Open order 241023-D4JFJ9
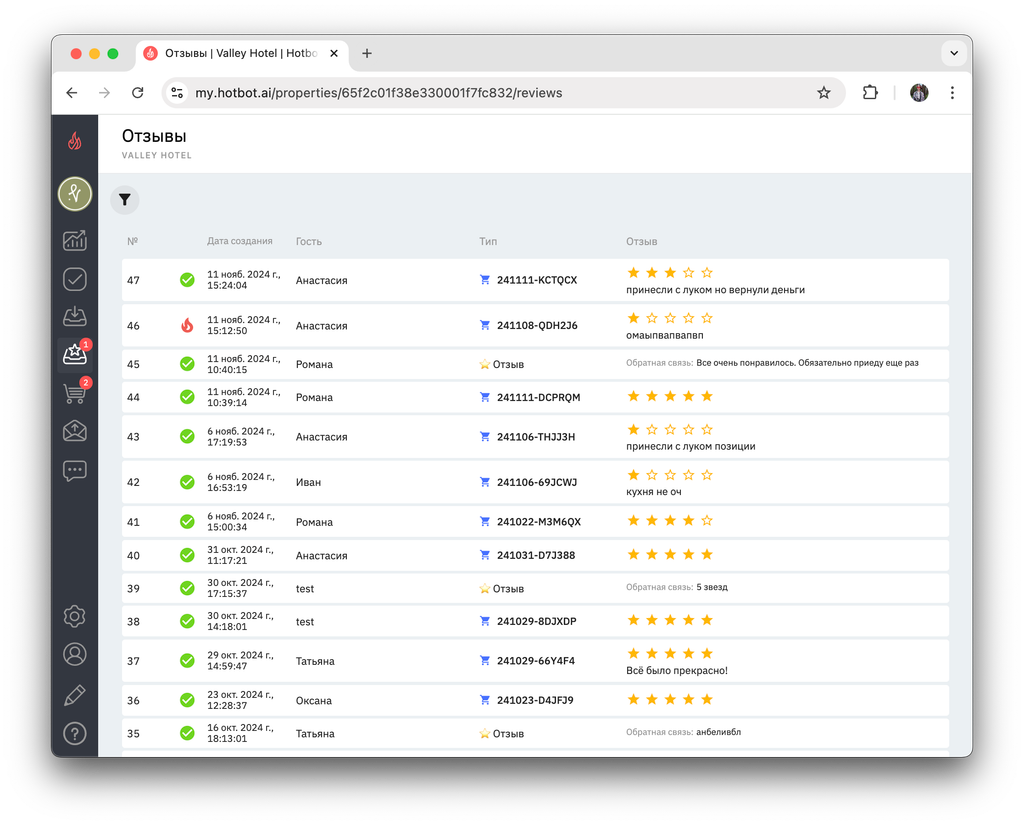 click(535, 700)
